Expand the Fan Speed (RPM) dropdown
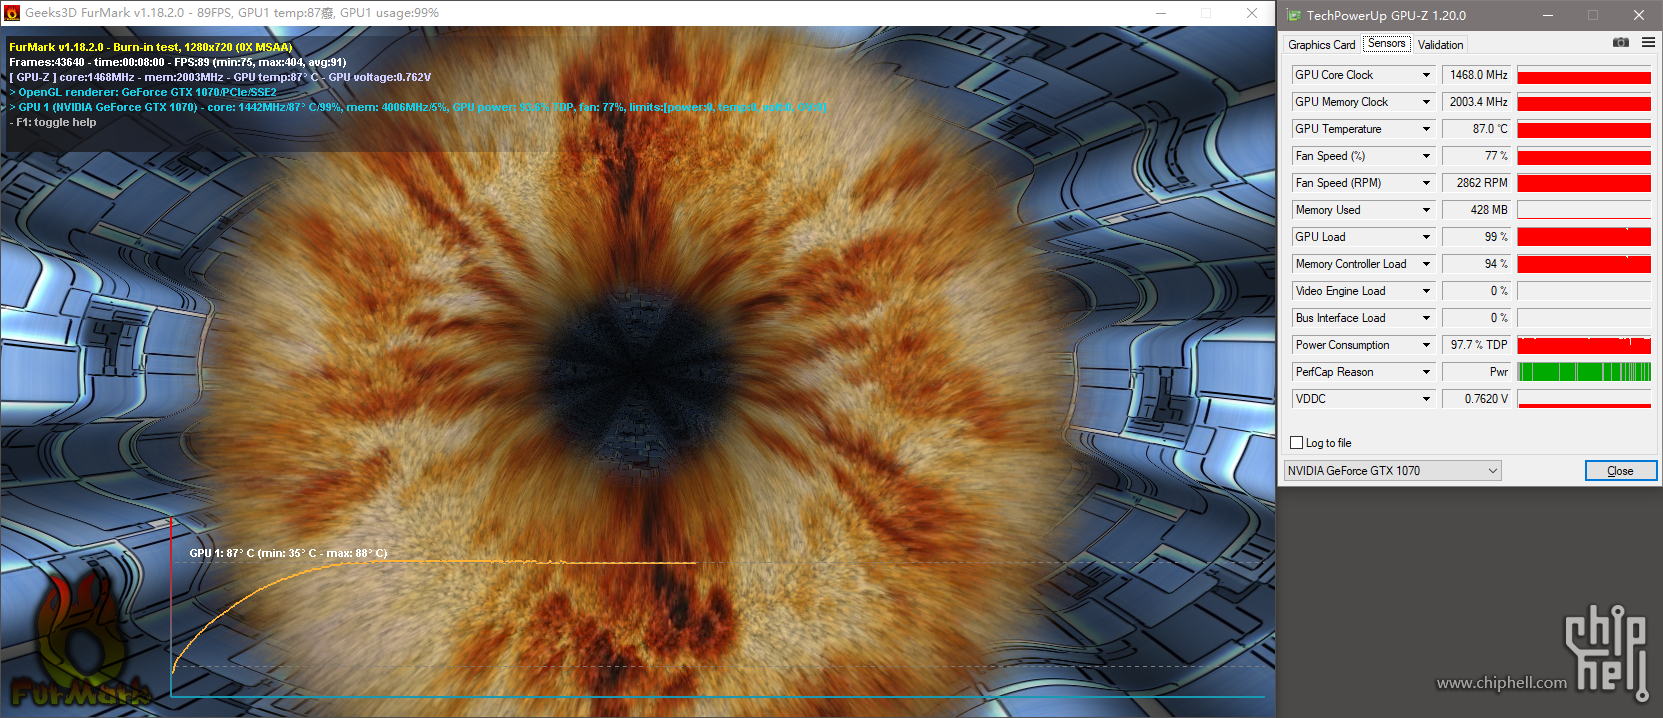Viewport: 1663px width, 718px height. pyautogui.click(x=1426, y=183)
